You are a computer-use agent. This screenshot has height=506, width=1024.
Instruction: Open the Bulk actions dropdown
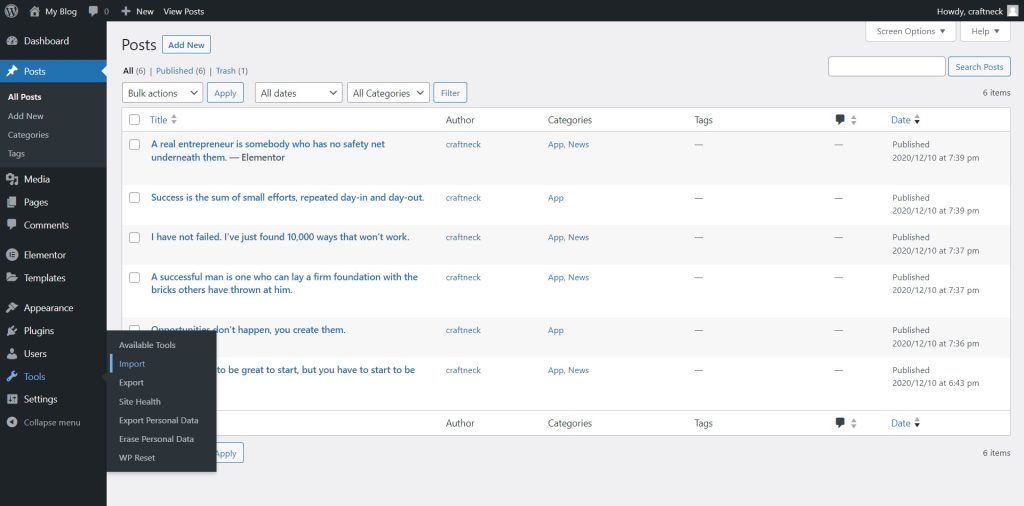(163, 93)
